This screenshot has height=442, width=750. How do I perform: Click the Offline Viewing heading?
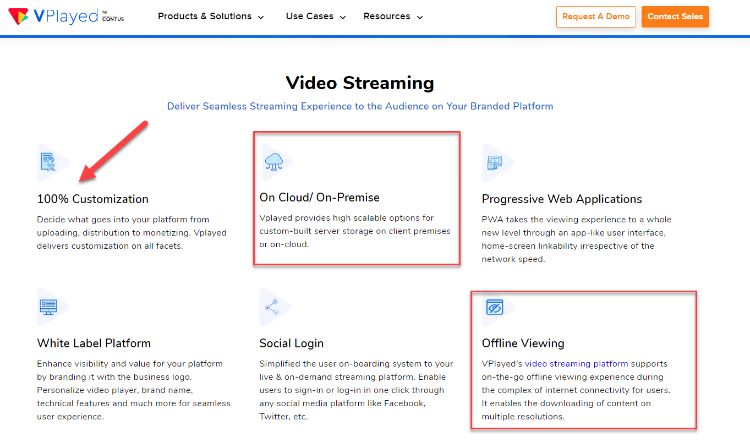[523, 343]
